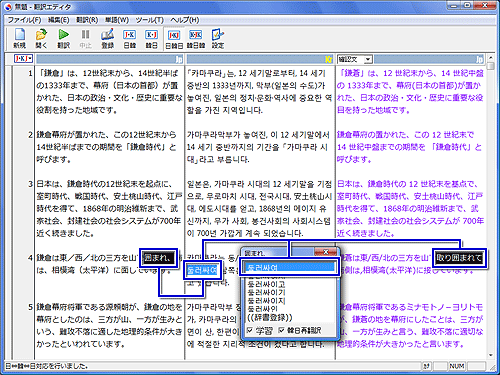Select the J-K 日韓 mode icon
Screen dimensions: 500x375
pos(129,39)
